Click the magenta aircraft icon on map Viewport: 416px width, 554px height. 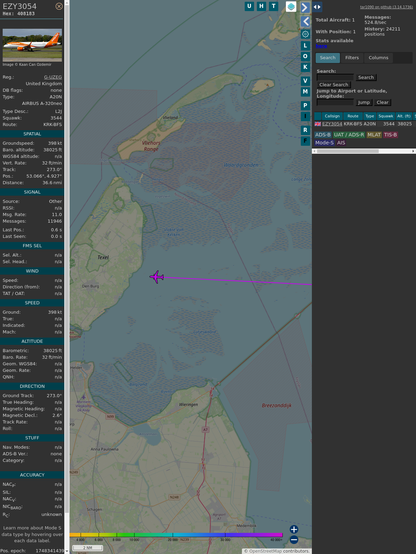pos(157,277)
